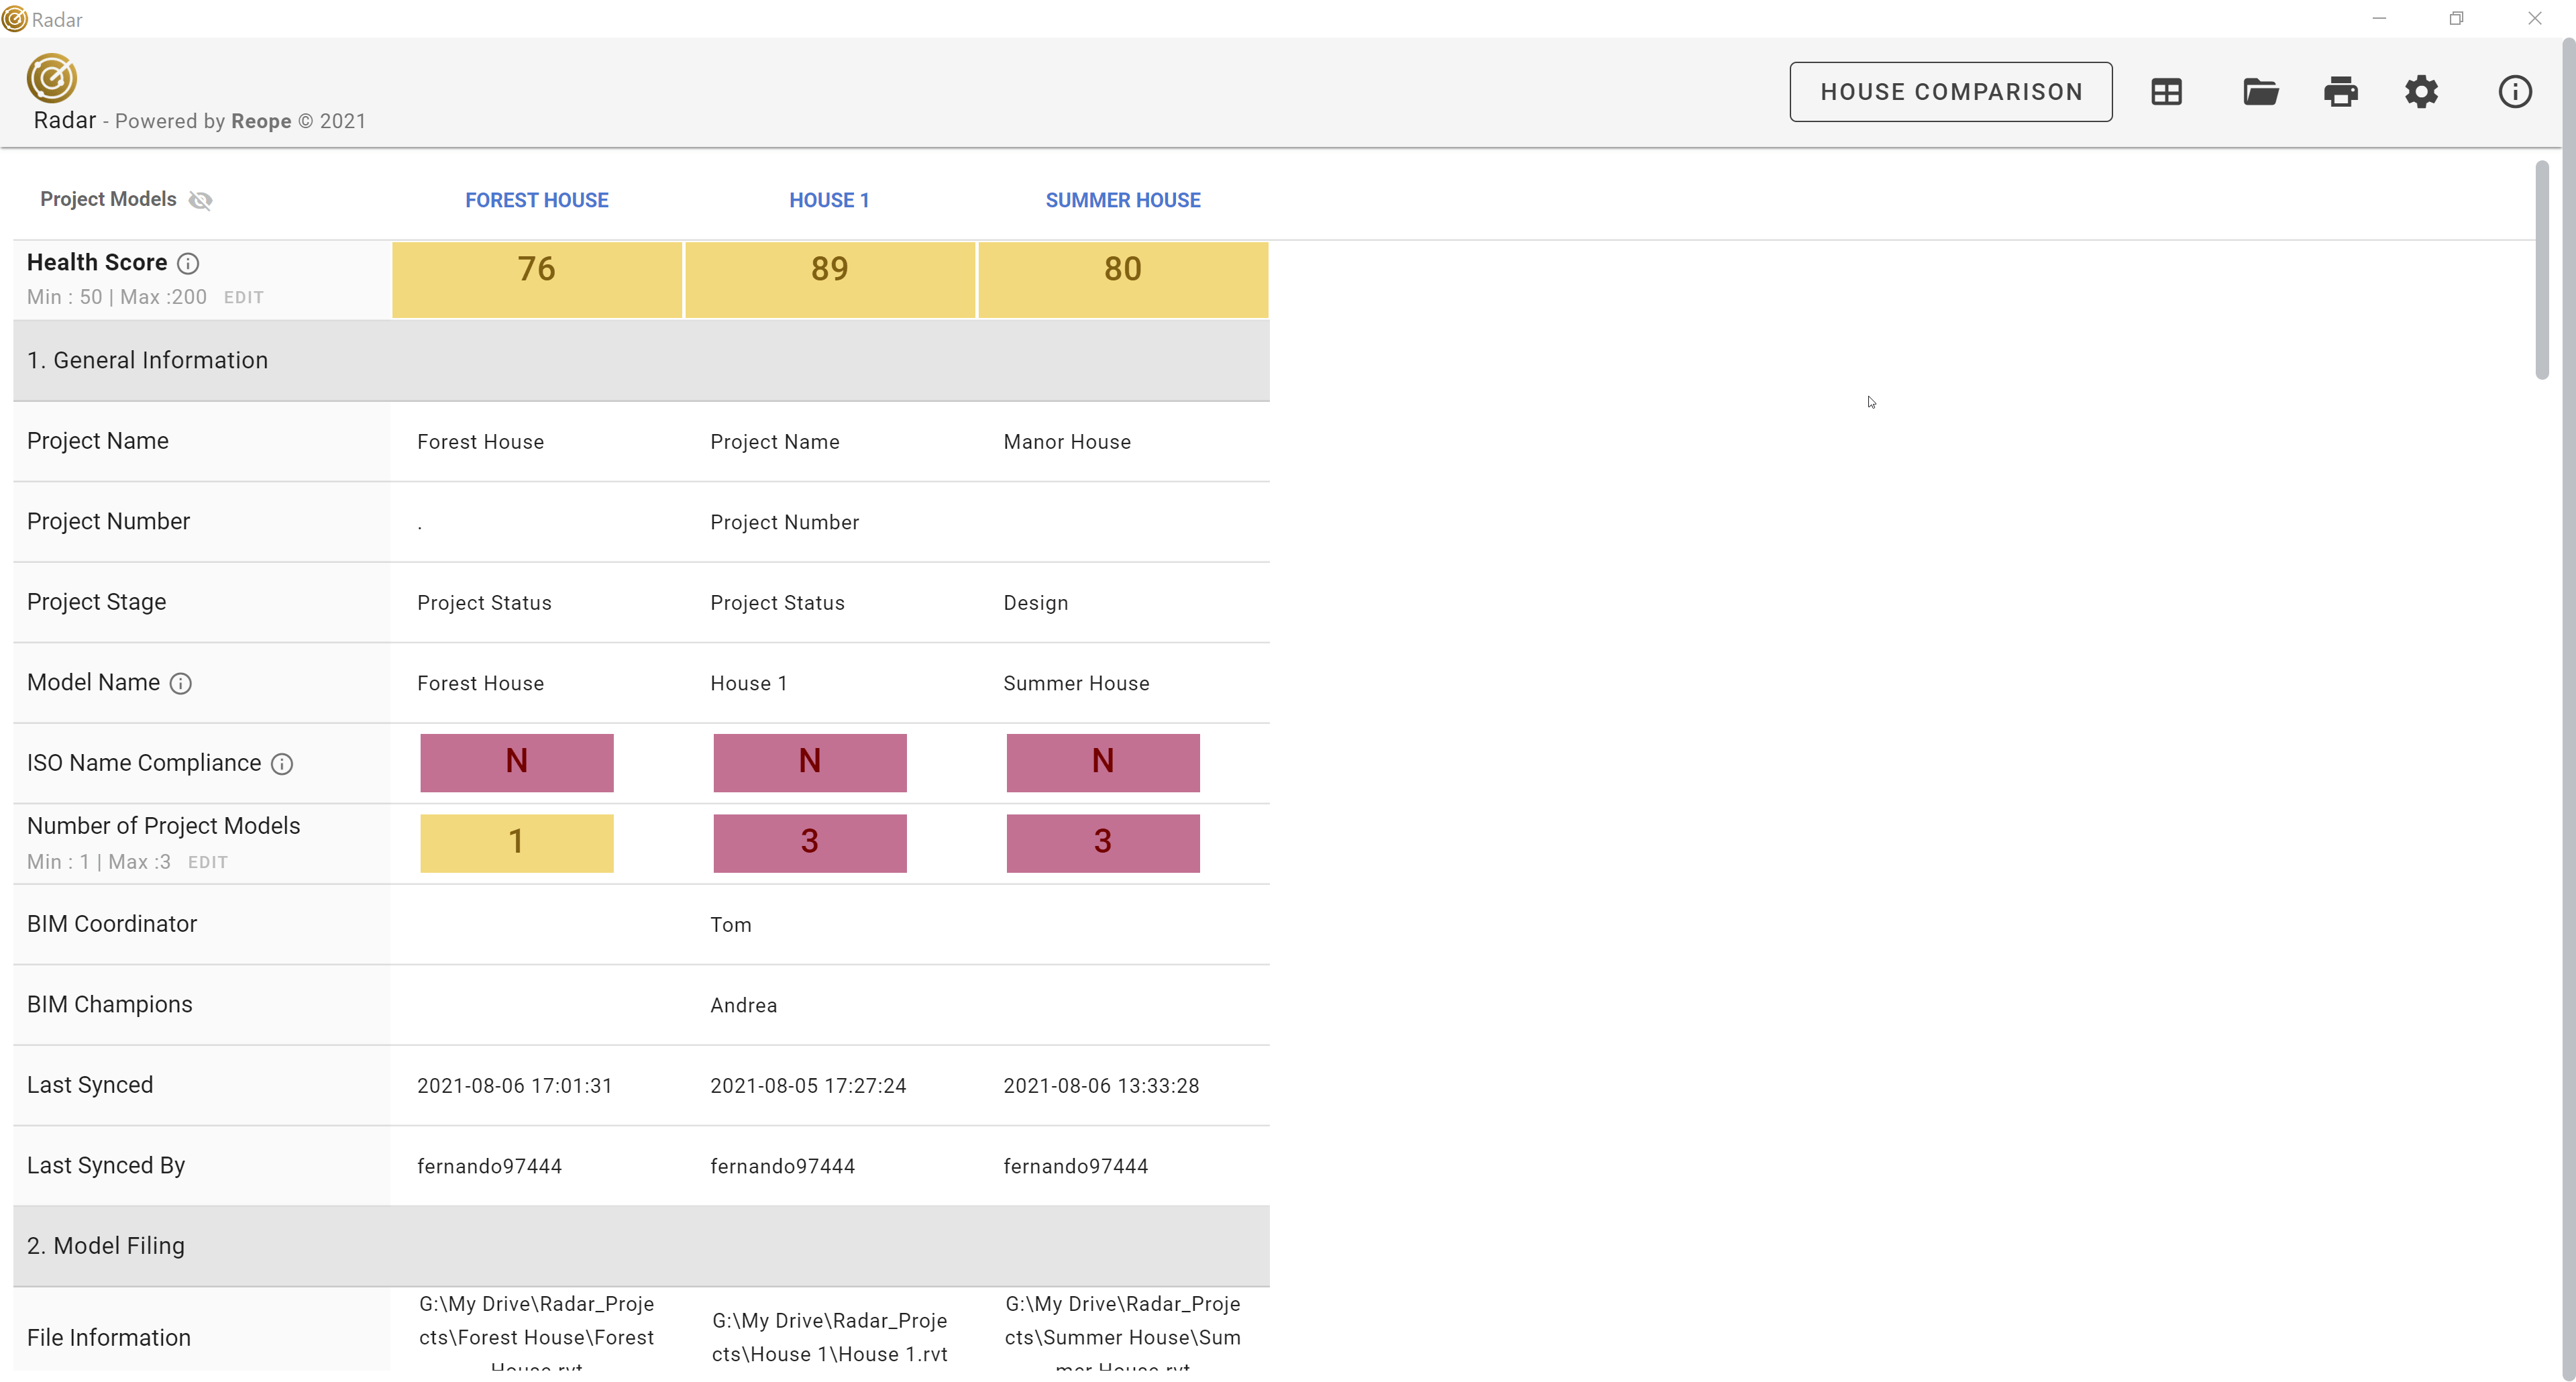The image size is (2576, 1382).
Task: Click the open folder icon
Action: pos(2260,92)
